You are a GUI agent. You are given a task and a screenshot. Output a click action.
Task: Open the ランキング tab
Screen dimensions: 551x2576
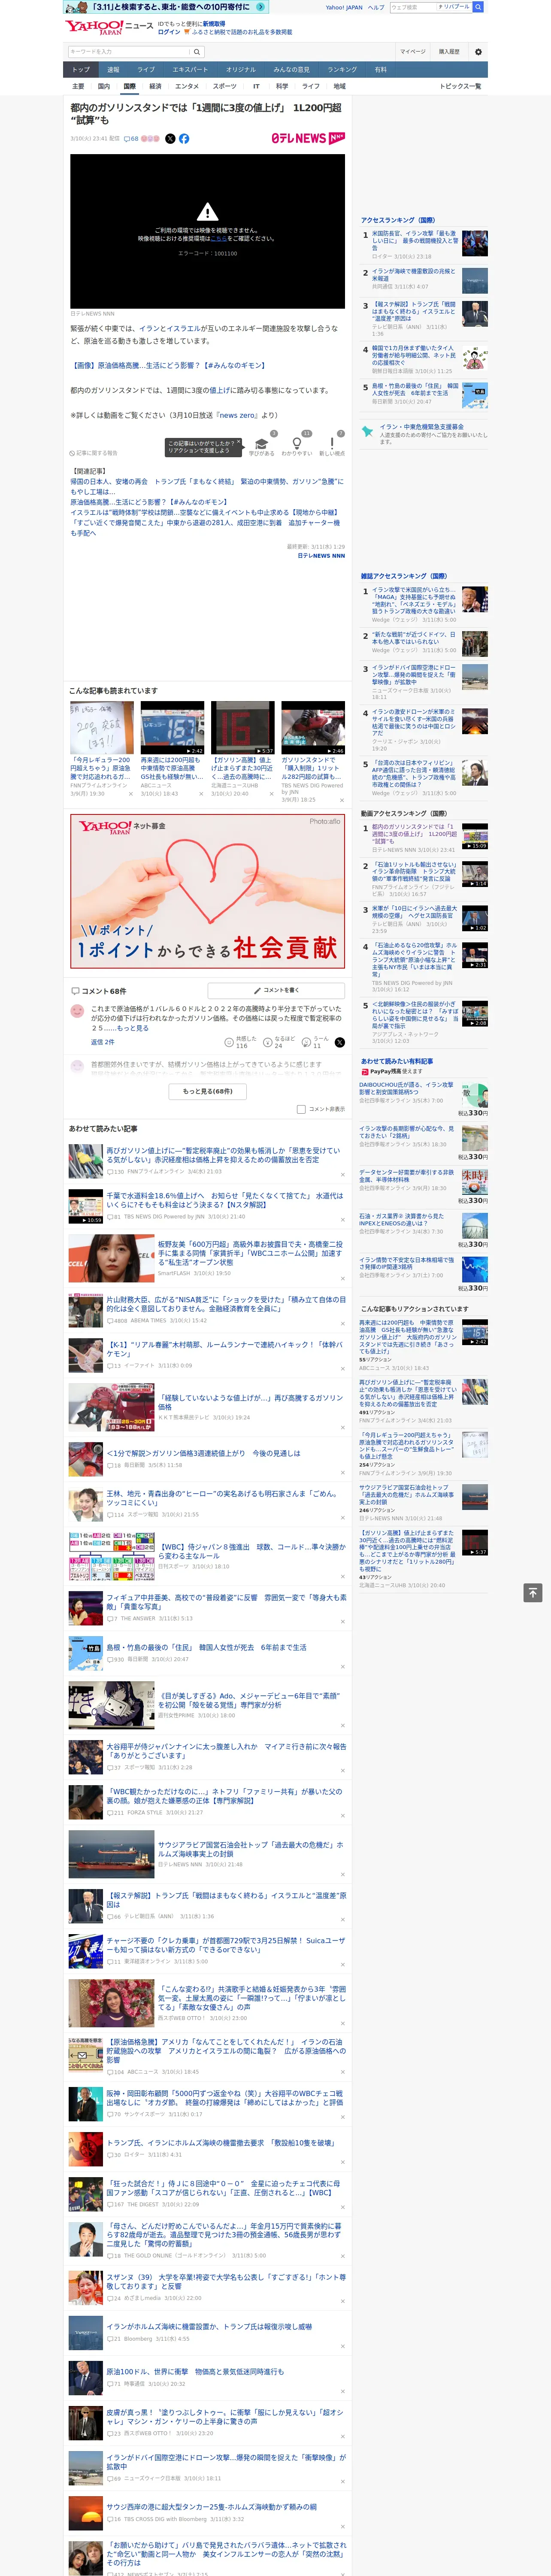click(342, 69)
